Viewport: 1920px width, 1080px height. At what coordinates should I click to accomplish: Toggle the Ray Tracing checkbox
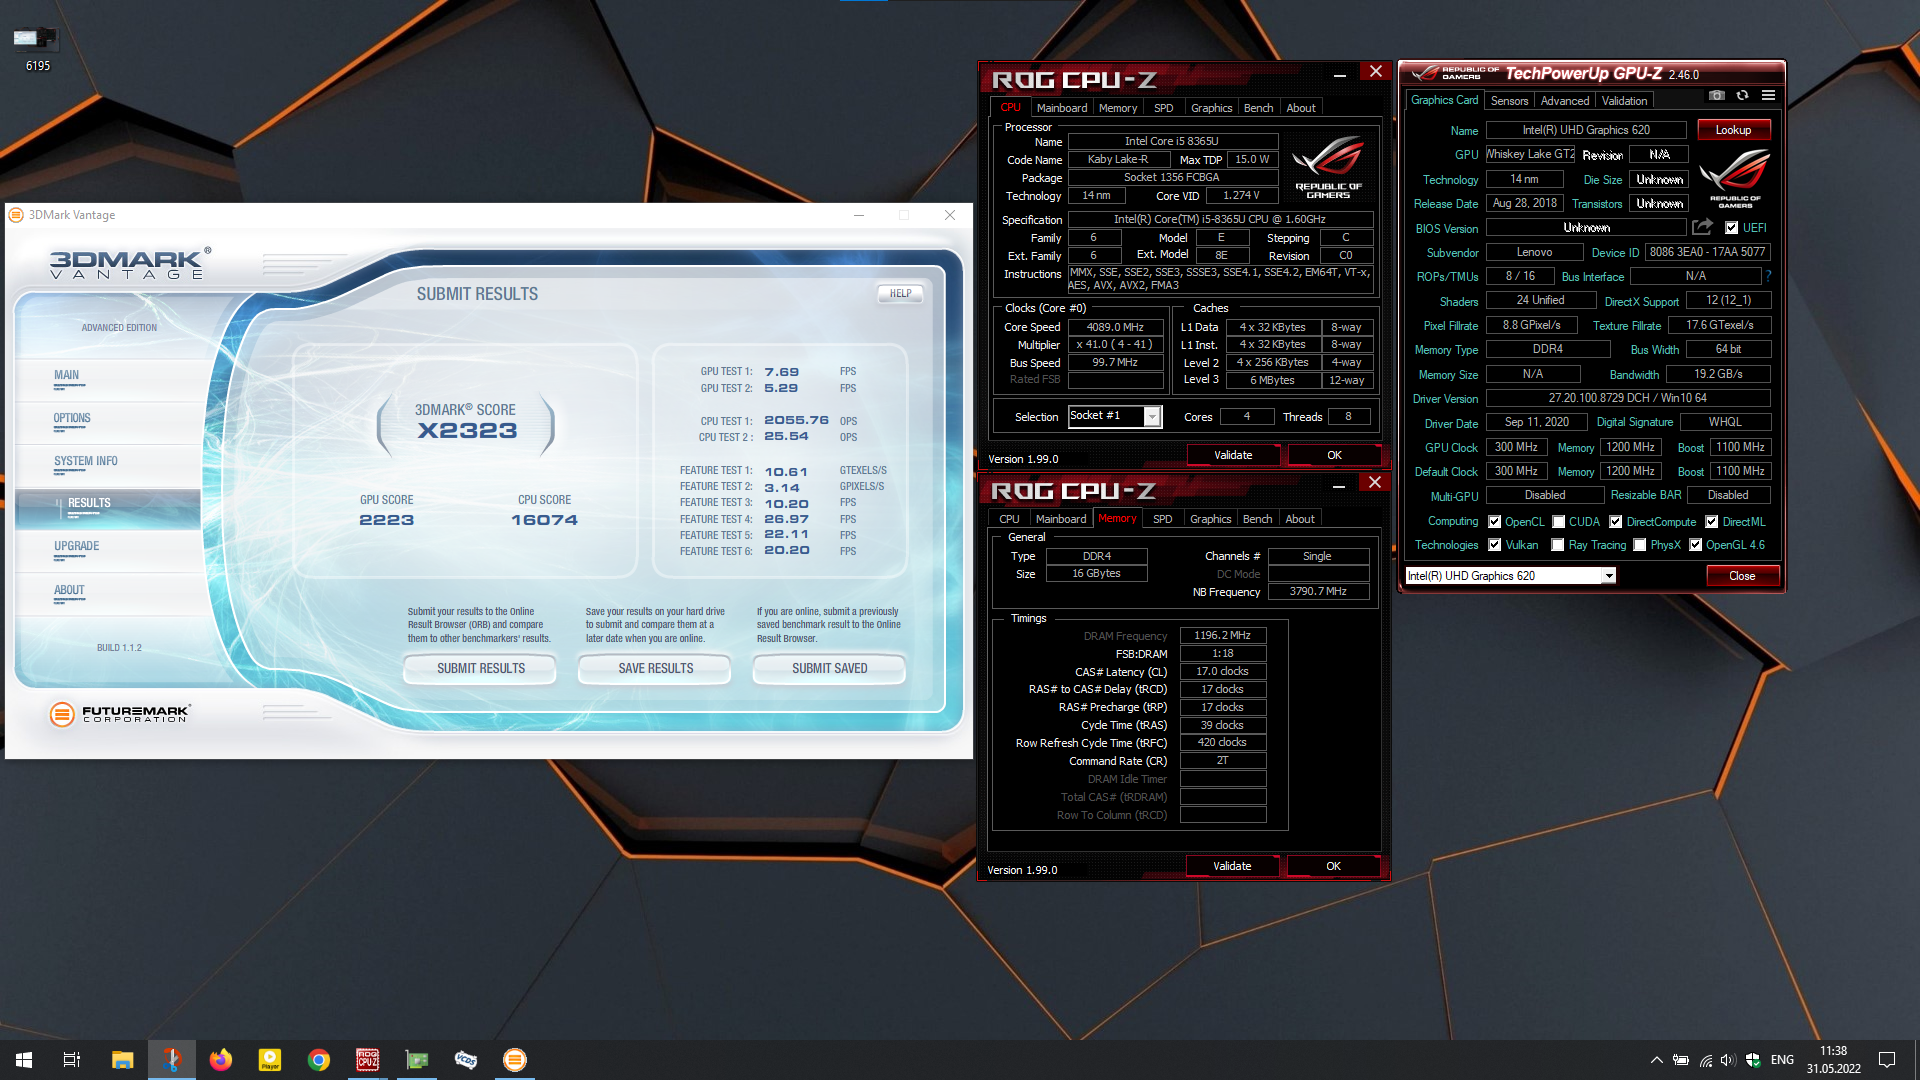coord(1557,545)
